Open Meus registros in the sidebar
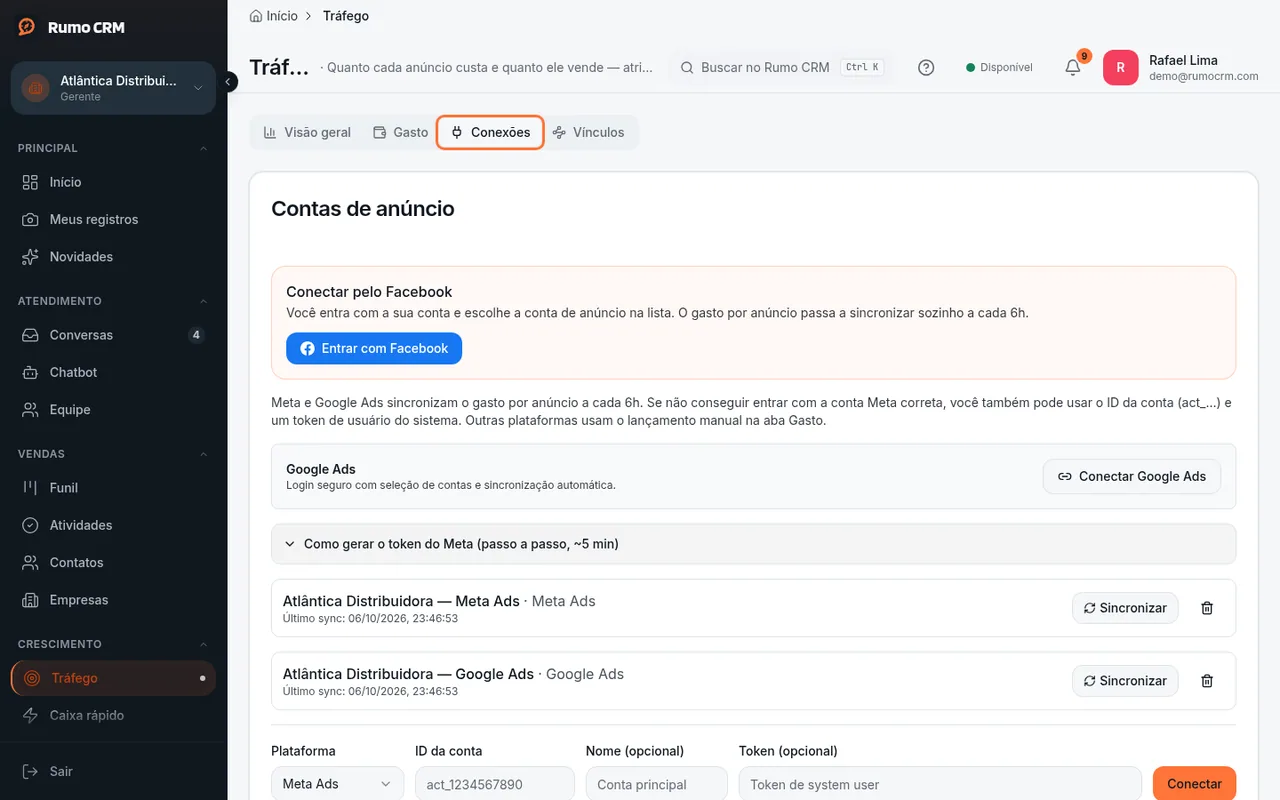 (x=113, y=219)
